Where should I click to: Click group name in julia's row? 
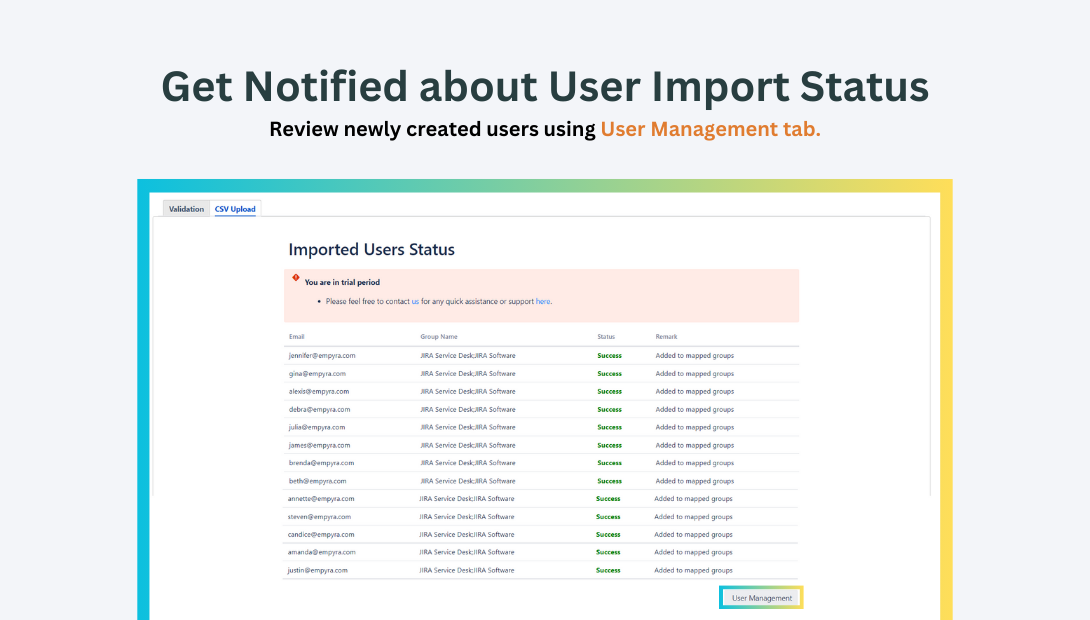[x=468, y=427]
